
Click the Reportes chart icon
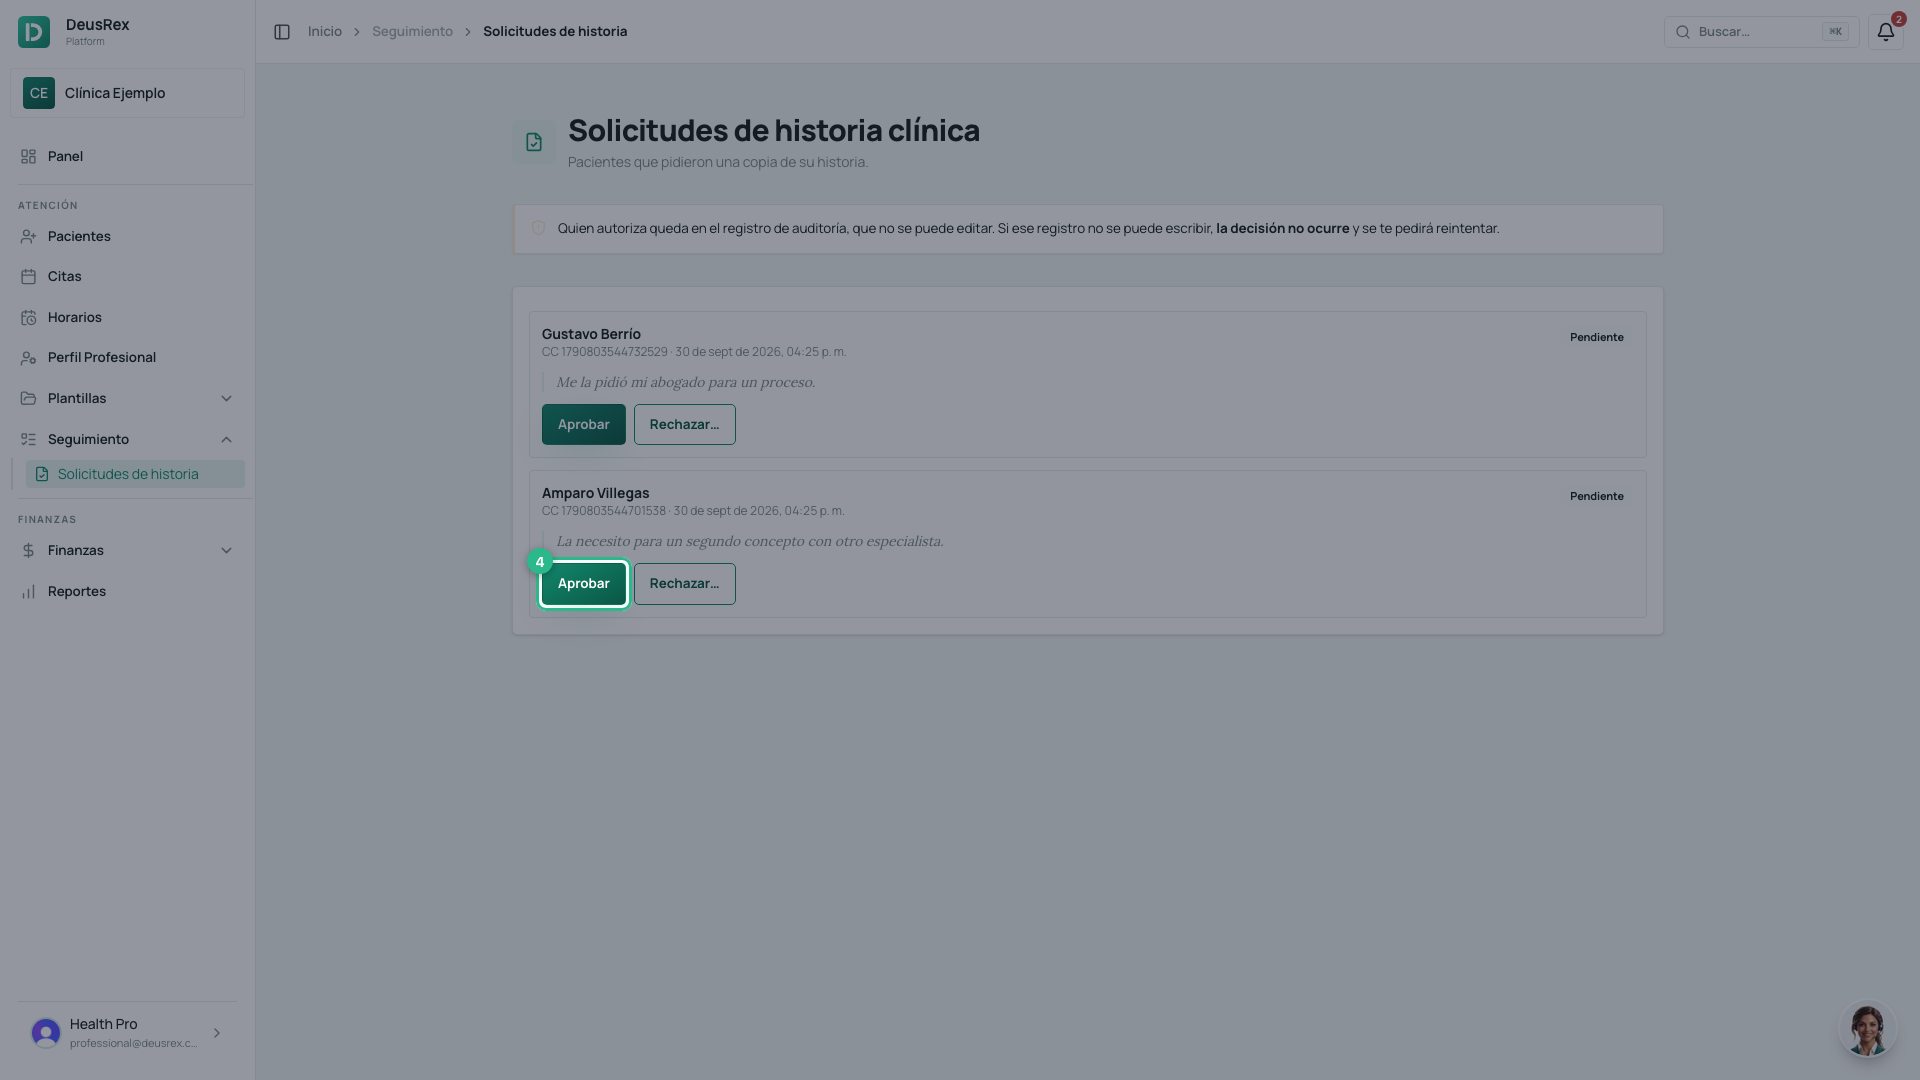pyautogui.click(x=28, y=592)
